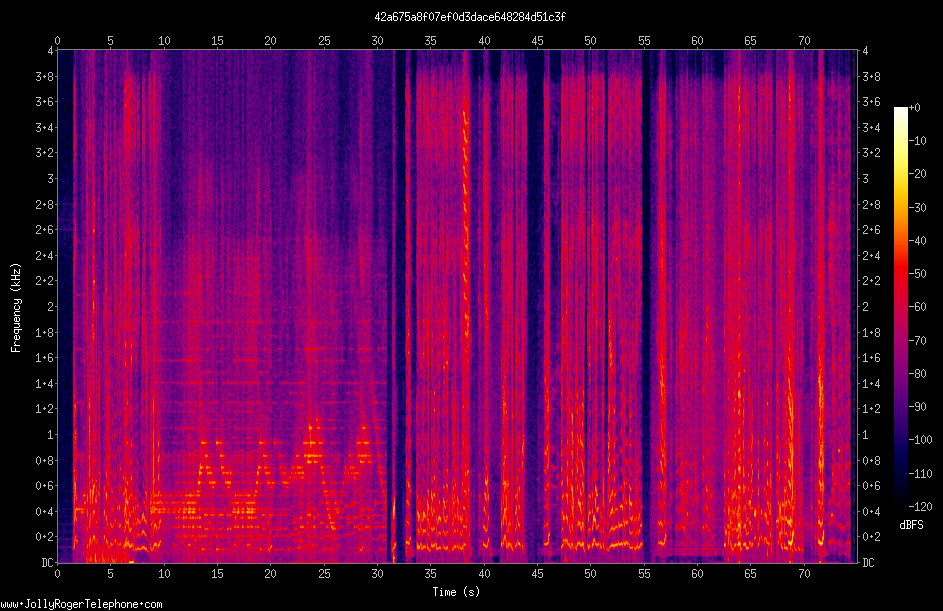Click the '-50' value on the color scale
This screenshot has height=611, width=943.
click(x=918, y=274)
